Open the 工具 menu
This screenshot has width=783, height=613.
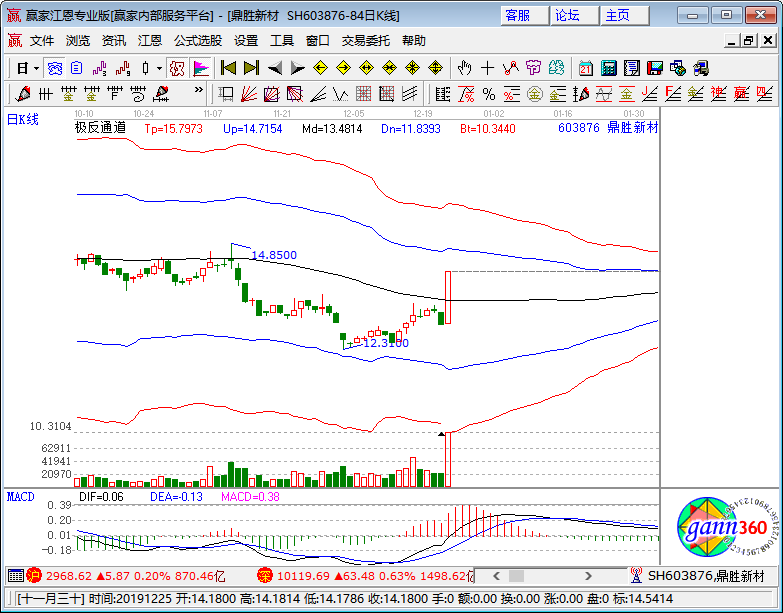(282, 41)
